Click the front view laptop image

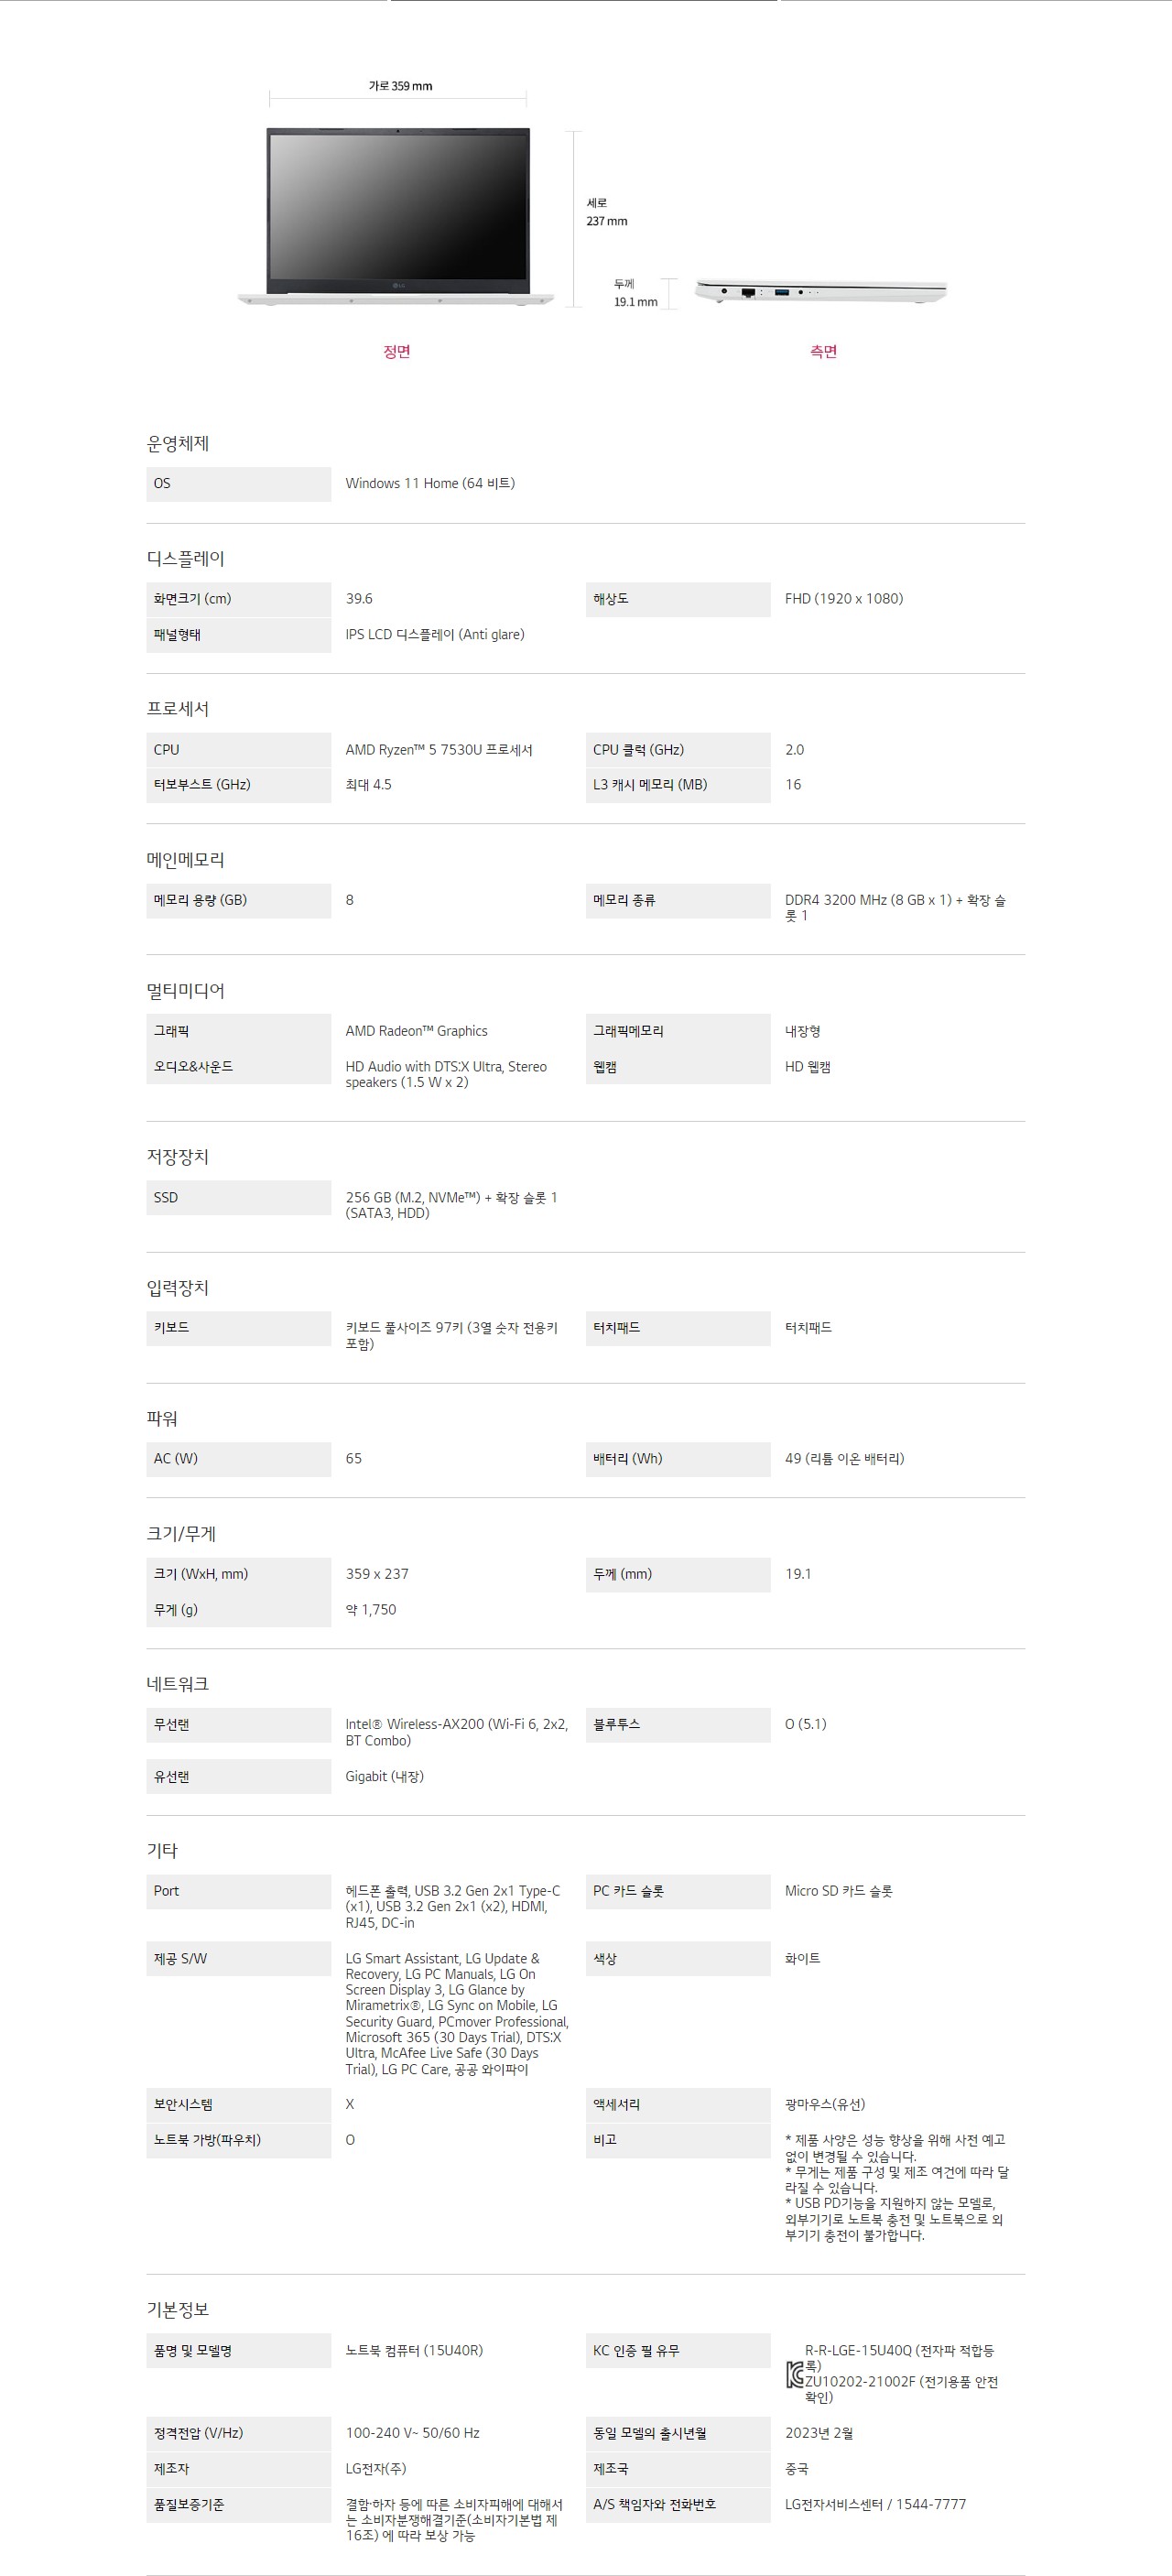(x=397, y=215)
